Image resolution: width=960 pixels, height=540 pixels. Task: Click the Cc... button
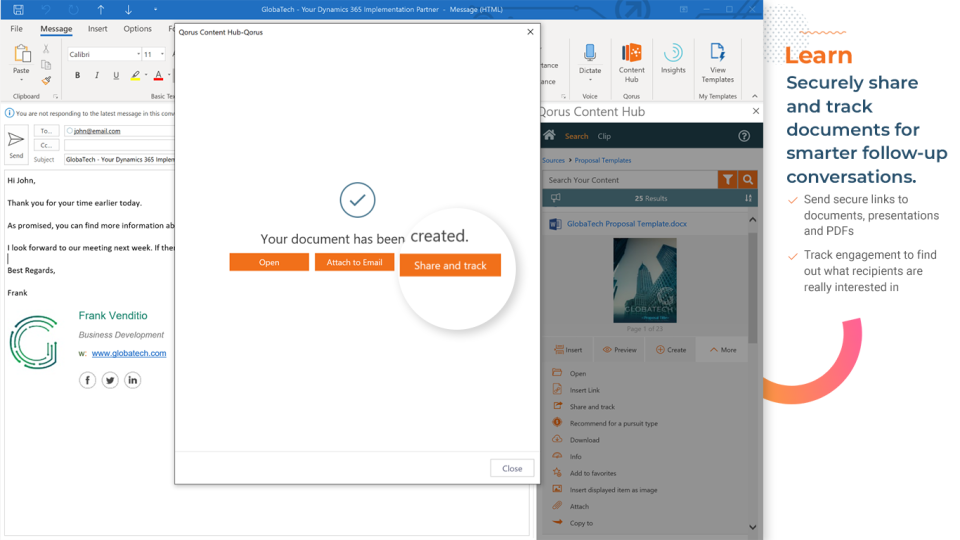[x=47, y=145]
